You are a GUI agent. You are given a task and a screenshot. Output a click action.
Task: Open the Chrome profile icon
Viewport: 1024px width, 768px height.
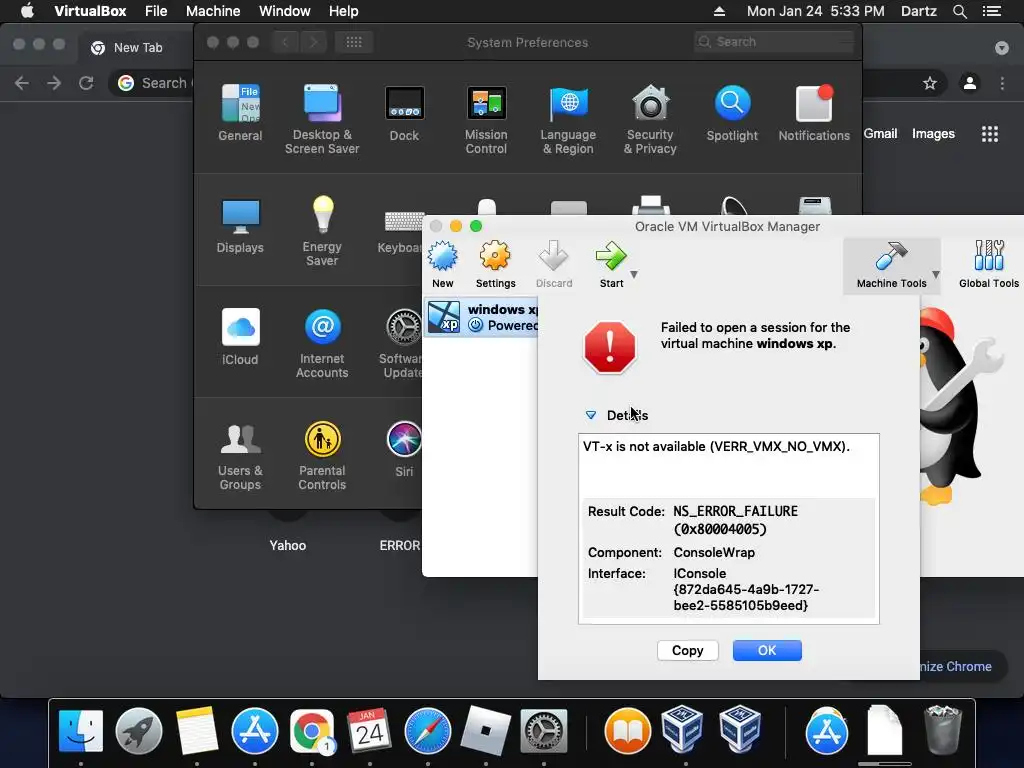click(970, 83)
